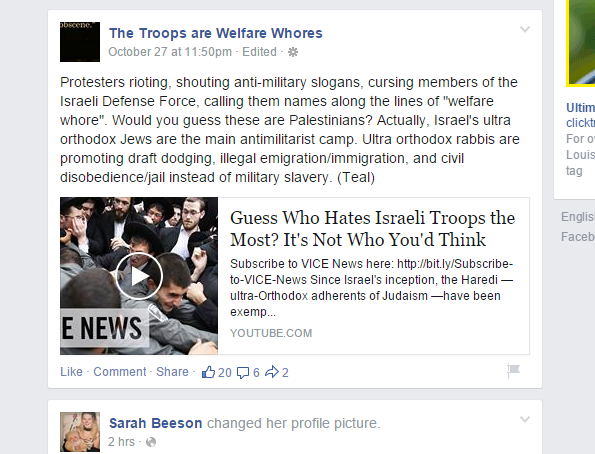The image size is (595, 454).
Task: Click the Comment link under the post
Action: tap(120, 372)
